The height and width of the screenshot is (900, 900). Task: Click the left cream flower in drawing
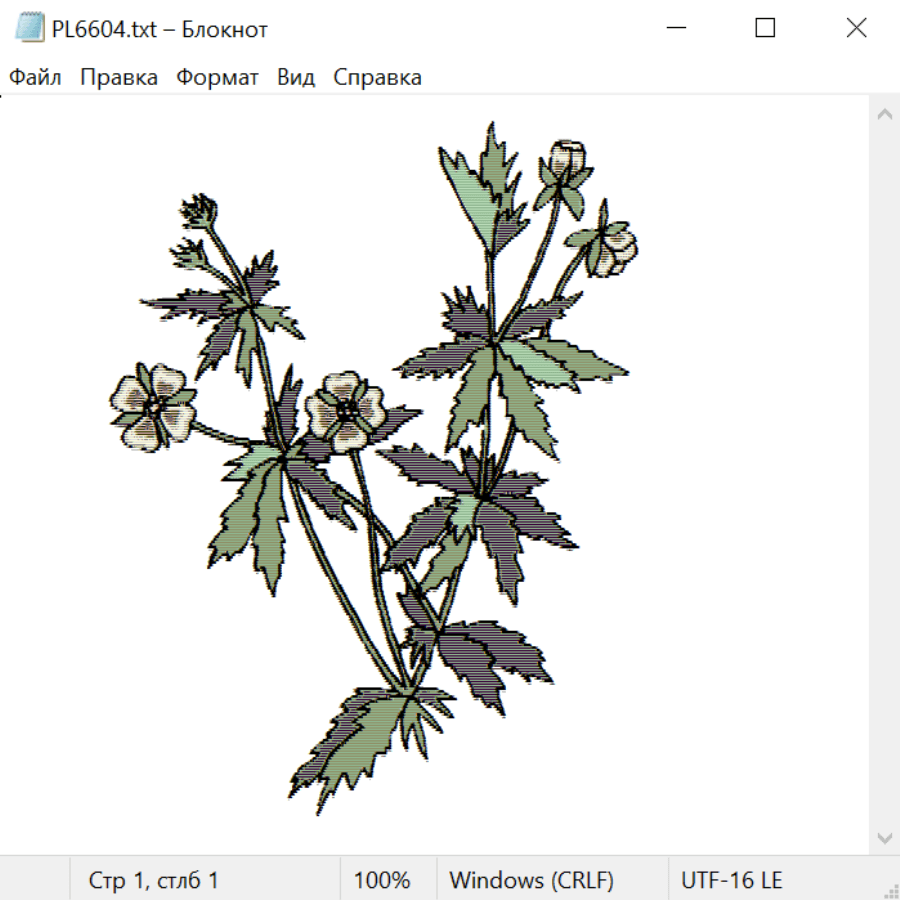pos(153,406)
